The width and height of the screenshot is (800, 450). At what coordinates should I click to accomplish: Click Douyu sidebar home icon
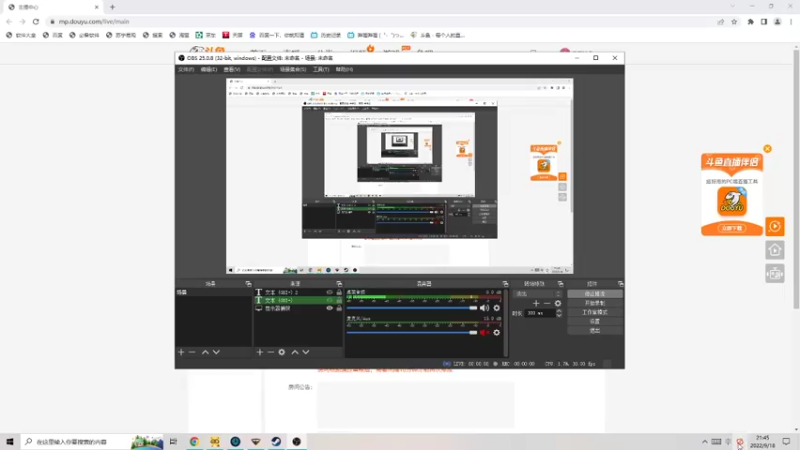click(774, 250)
